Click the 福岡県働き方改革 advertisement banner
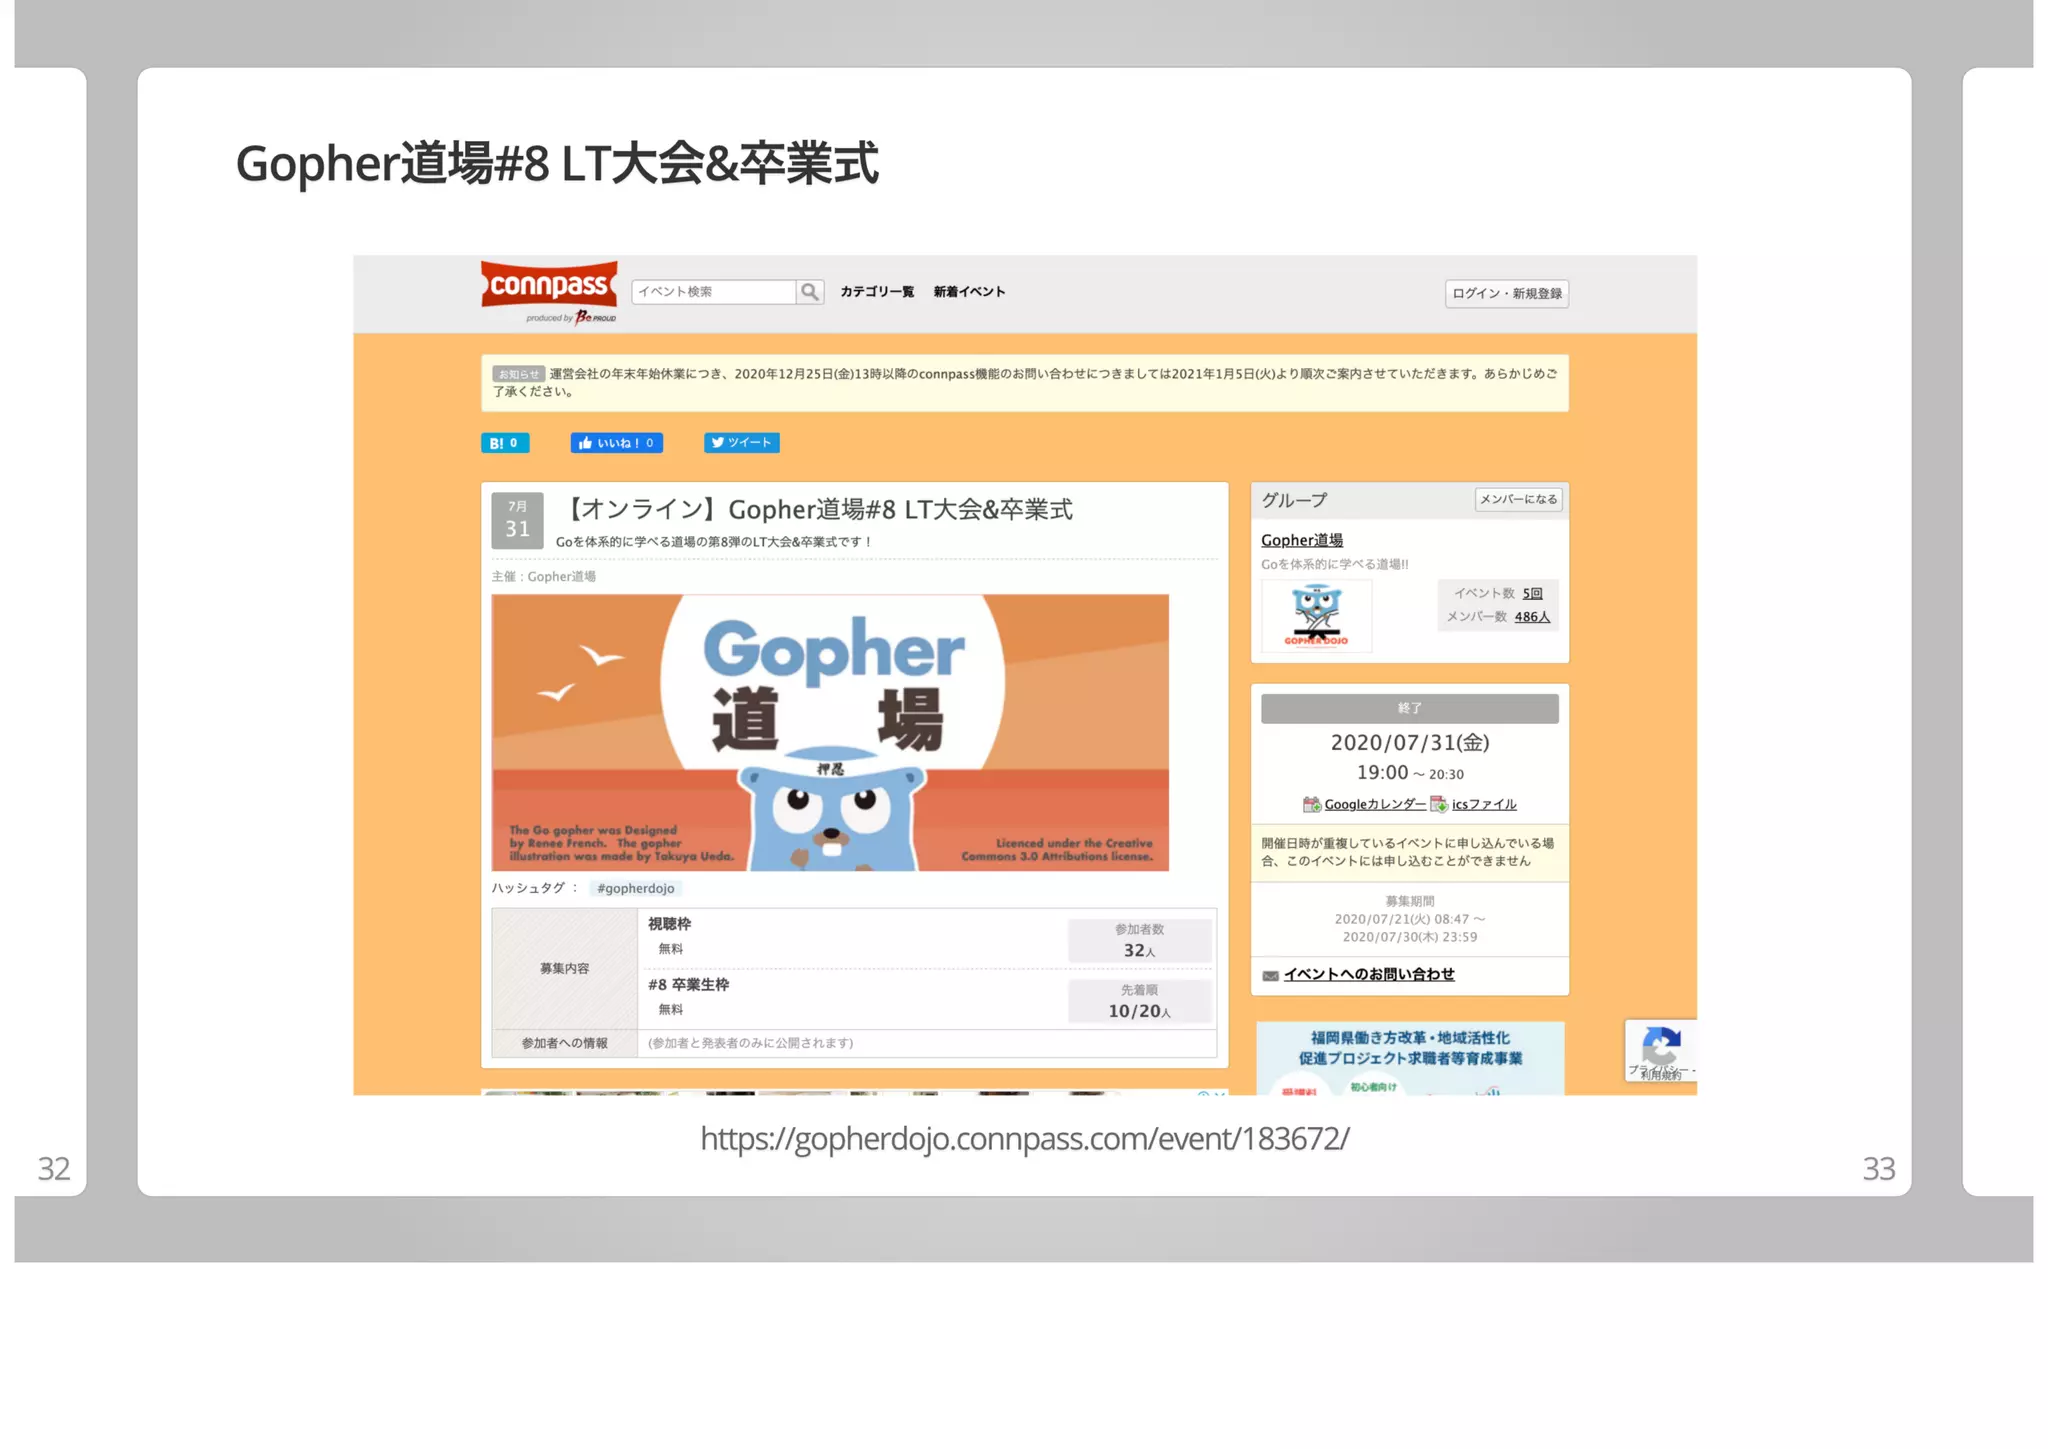2048x1449 pixels. tap(1410, 1058)
